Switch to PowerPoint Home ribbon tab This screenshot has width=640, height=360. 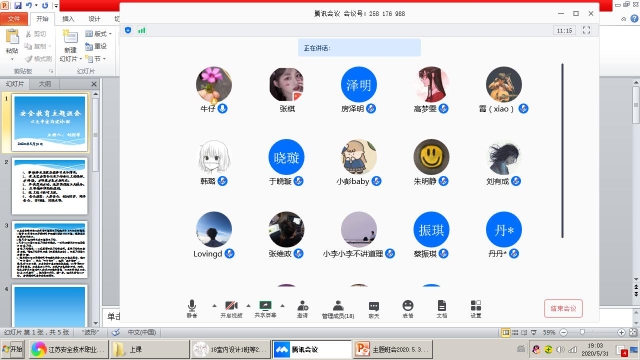click(x=42, y=19)
